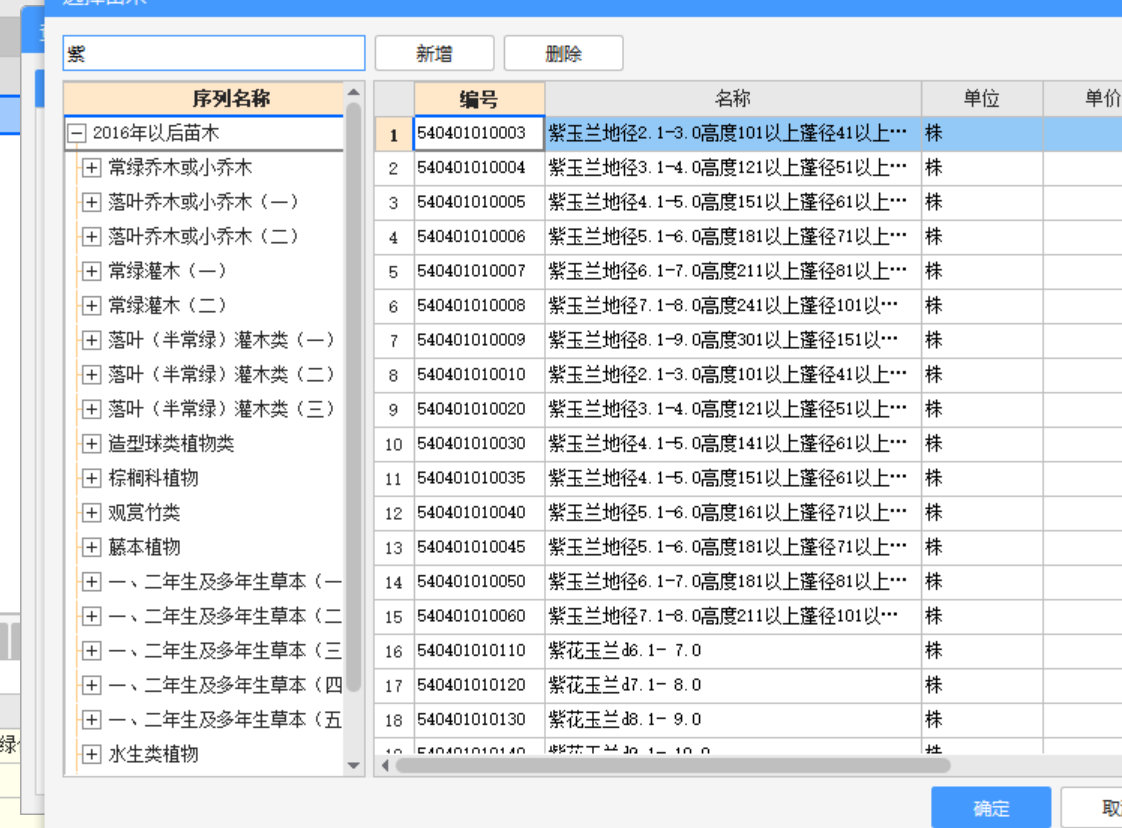This screenshot has width=1122, height=828.
Task: Click the search field containing 紫
Action: coord(214,54)
